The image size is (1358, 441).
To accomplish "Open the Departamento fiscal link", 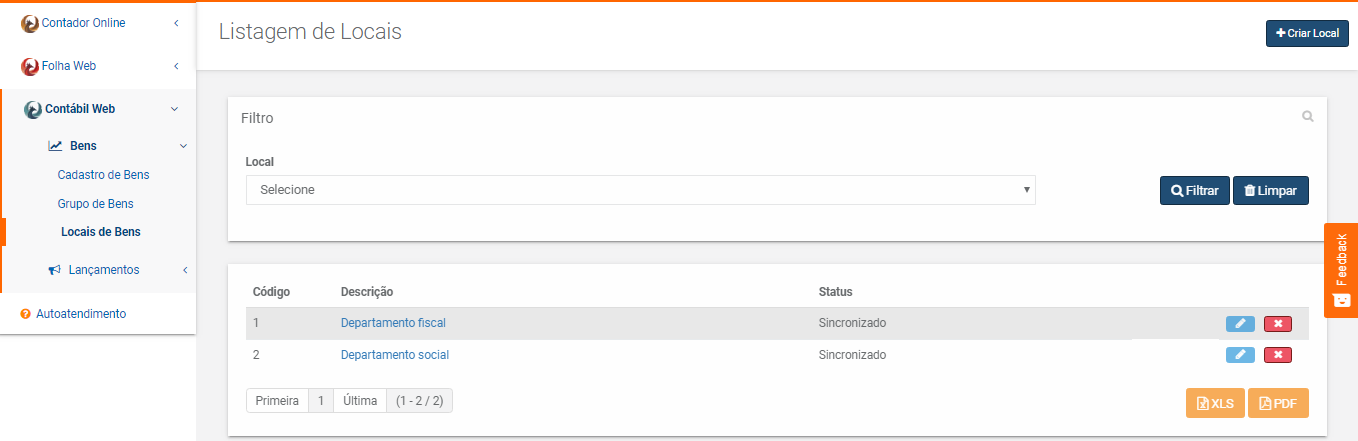I will tap(393, 323).
